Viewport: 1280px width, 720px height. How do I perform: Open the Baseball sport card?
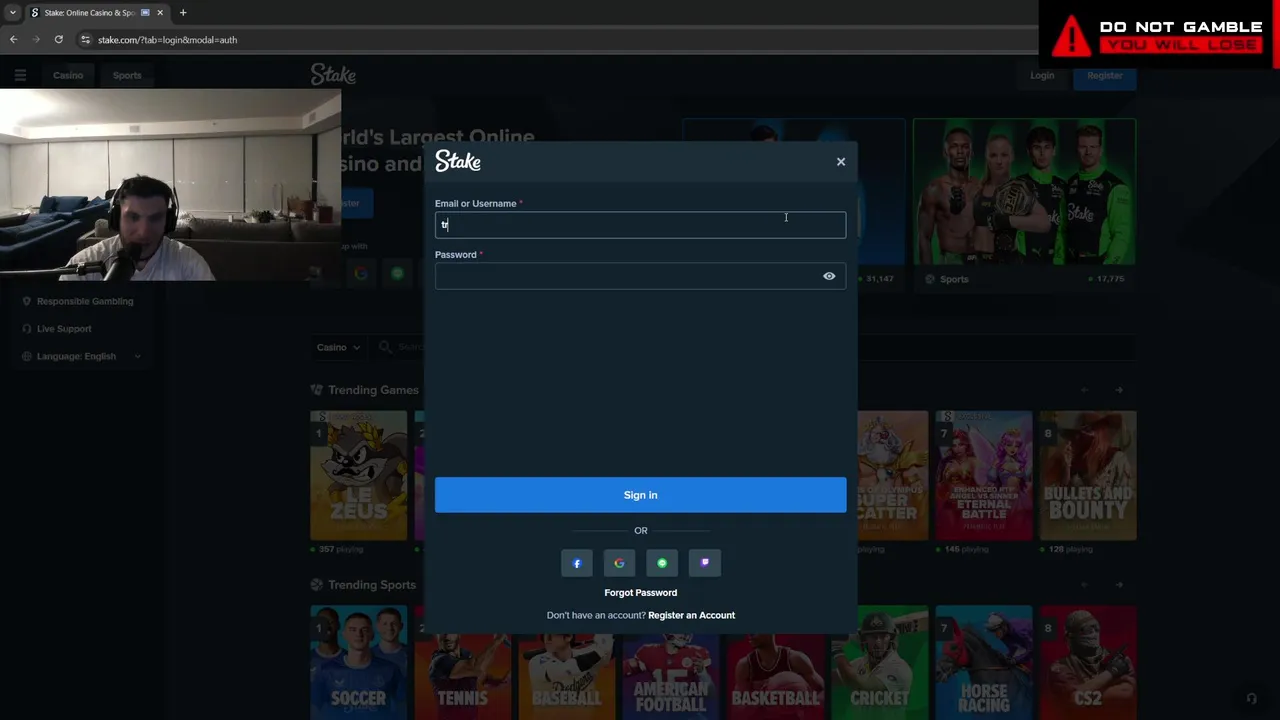point(567,662)
